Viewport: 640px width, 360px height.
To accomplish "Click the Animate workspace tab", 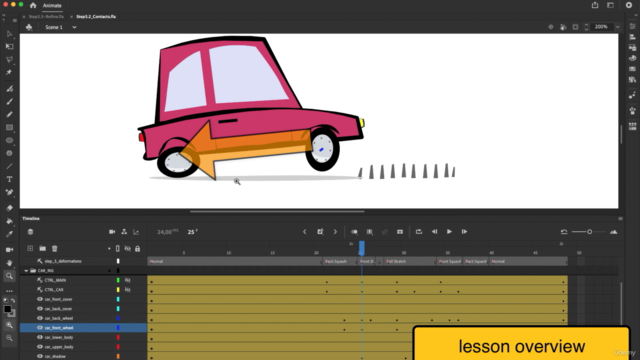I will [x=52, y=6].
